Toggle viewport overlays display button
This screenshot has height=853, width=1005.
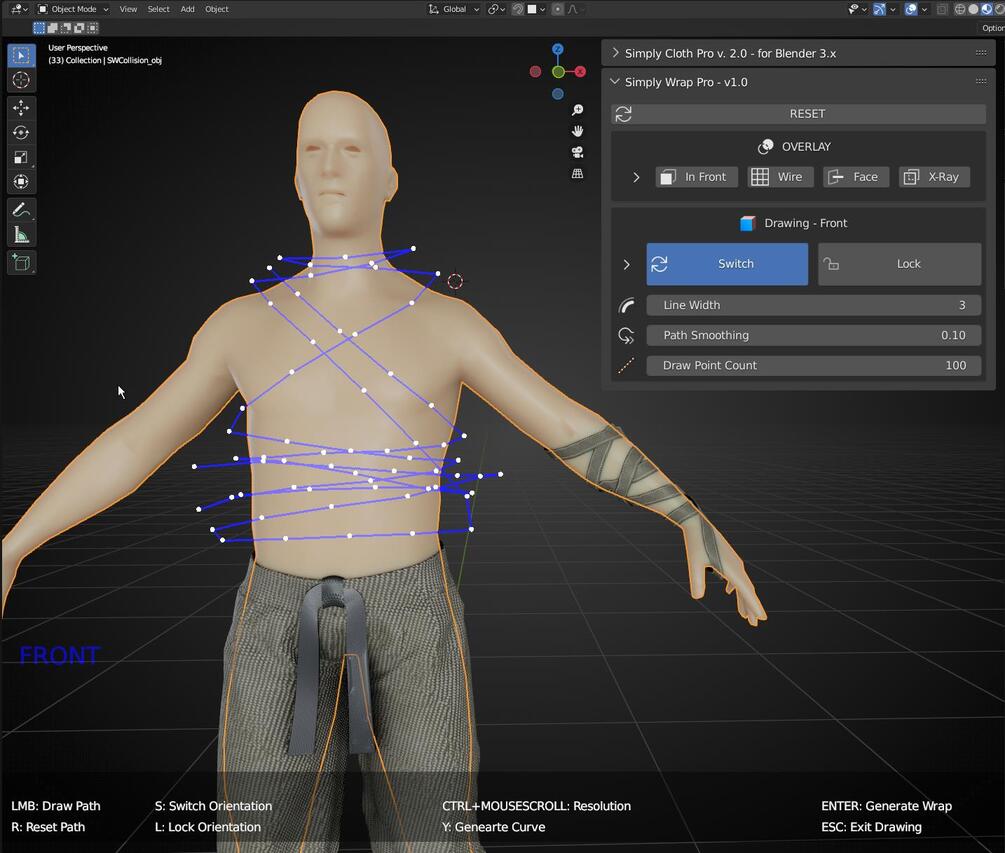coord(911,9)
